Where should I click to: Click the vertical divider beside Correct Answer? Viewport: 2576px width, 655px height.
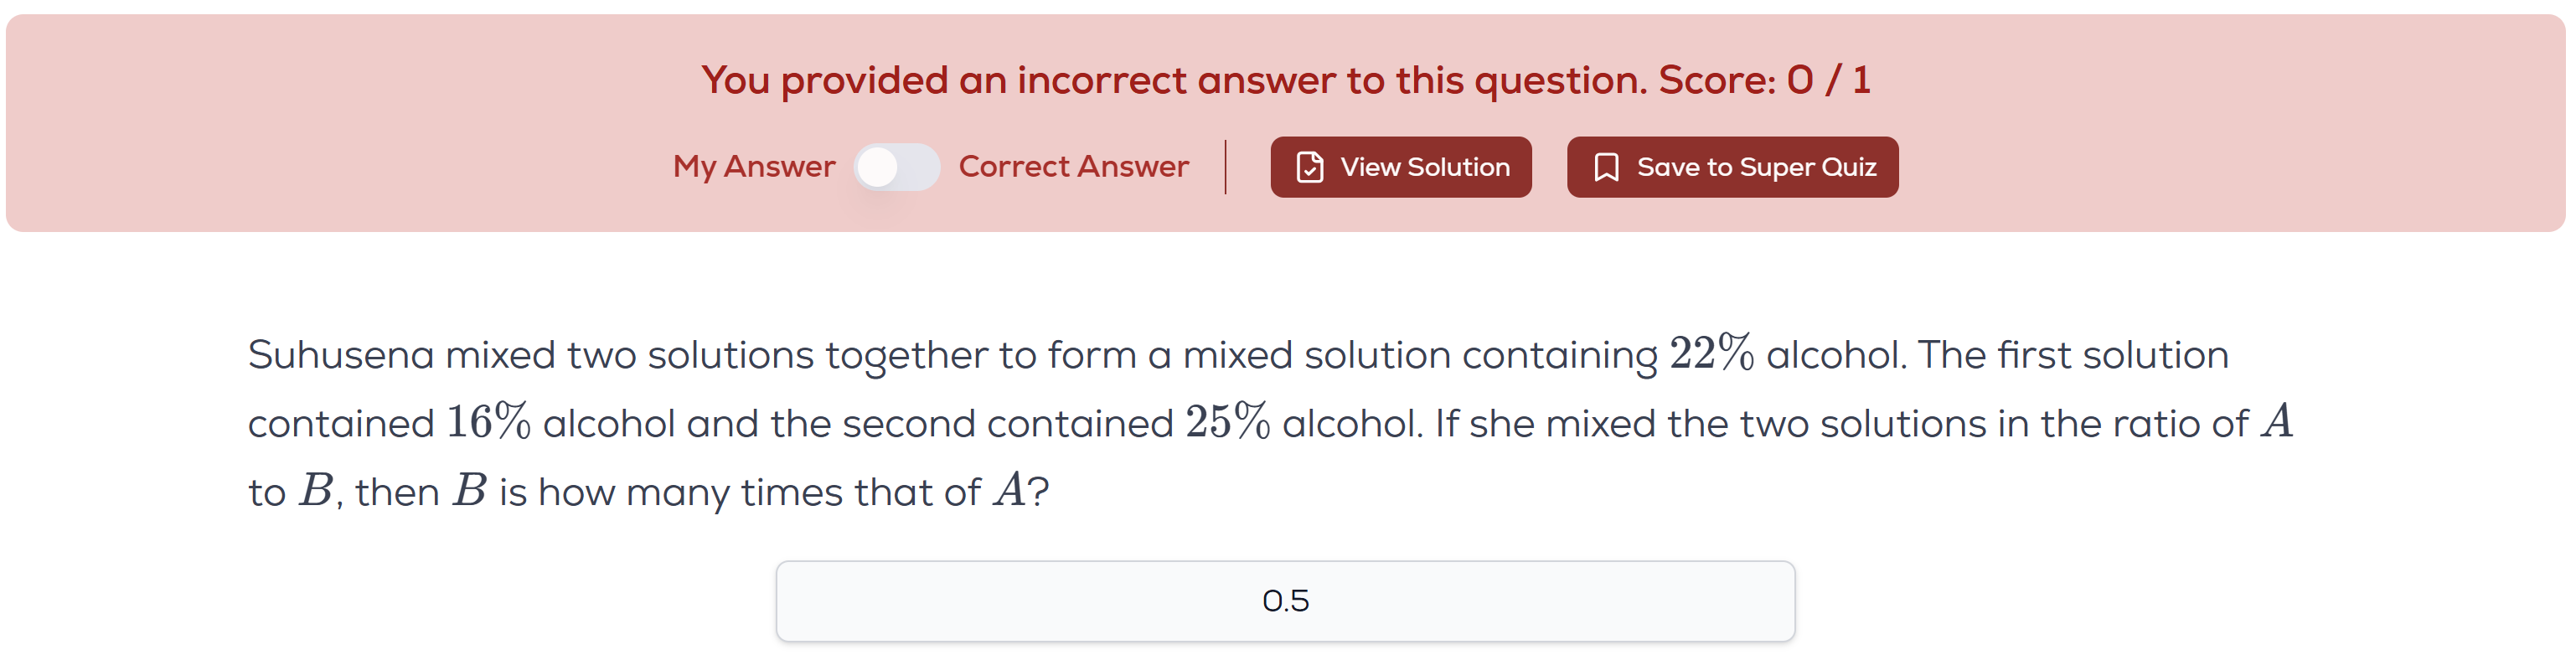tap(1225, 167)
